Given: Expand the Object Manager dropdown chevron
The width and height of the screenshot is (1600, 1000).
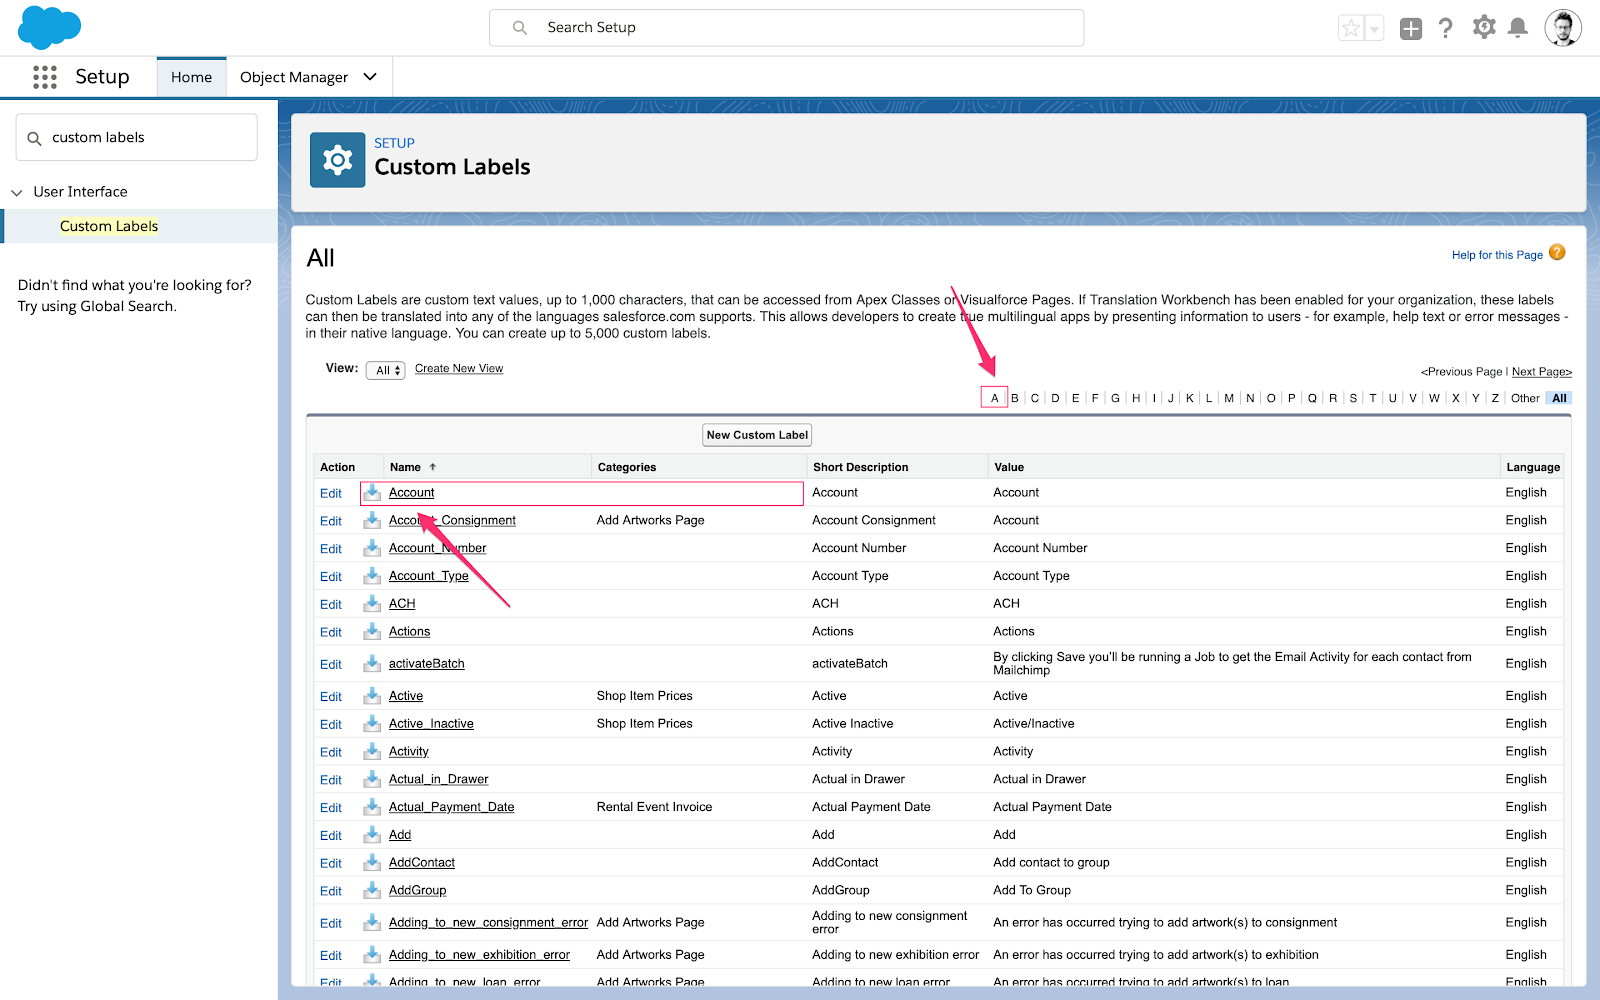Looking at the screenshot, I should pos(370,77).
